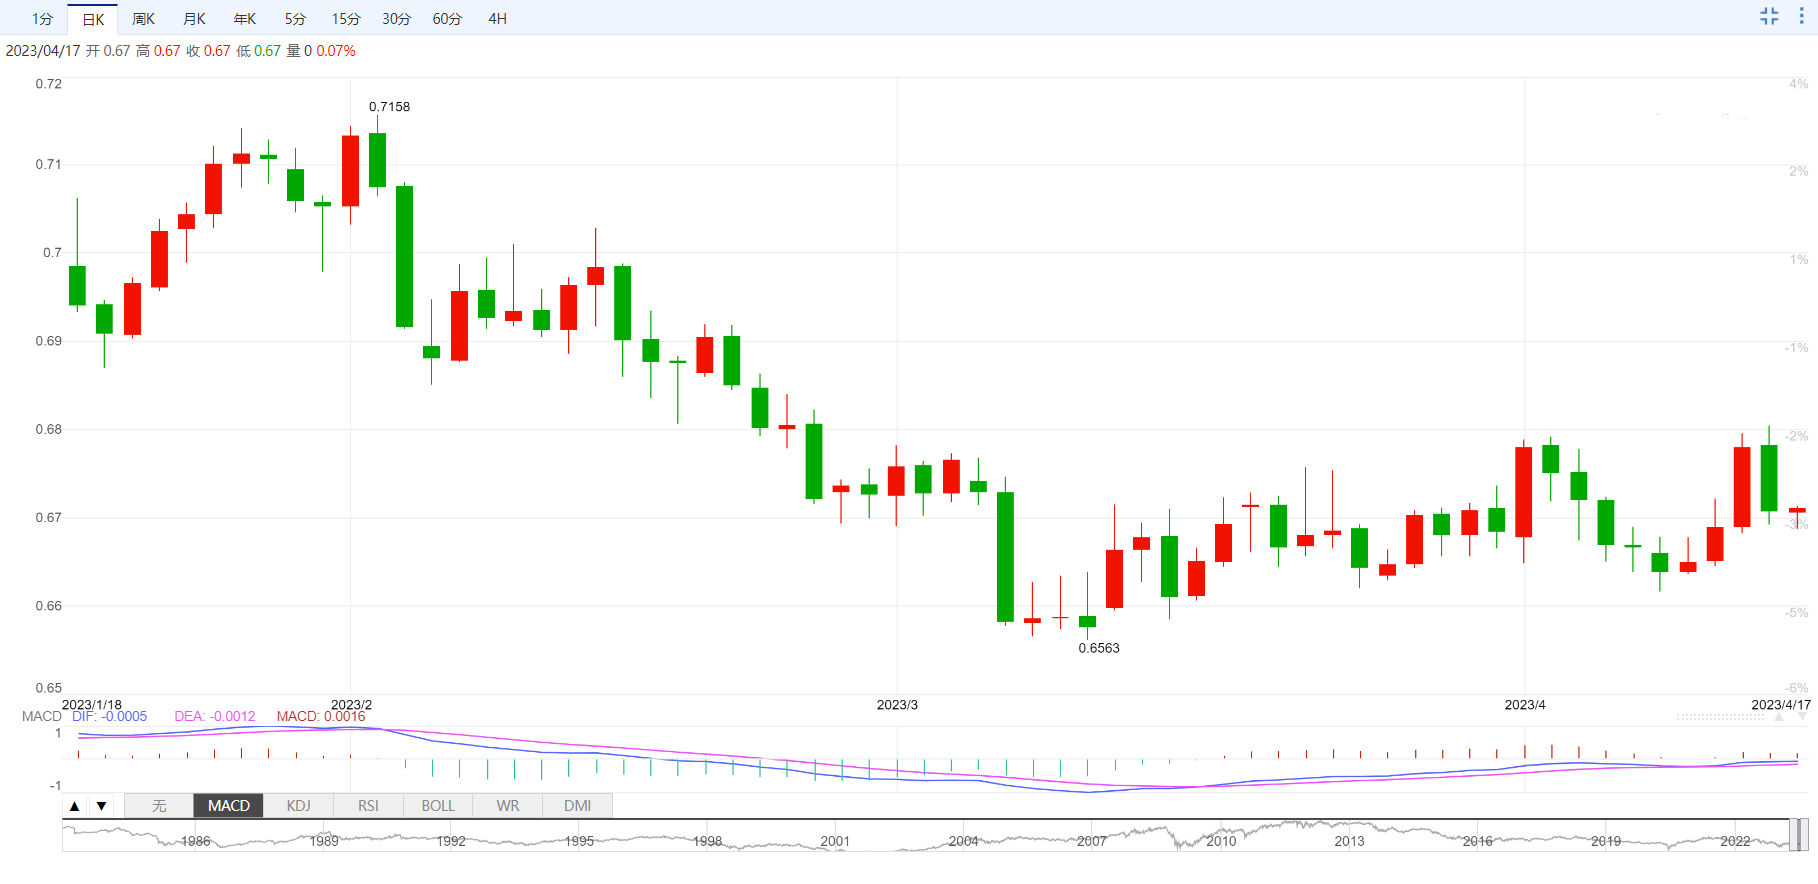Click the 2023/3 date axis label

coord(897,705)
